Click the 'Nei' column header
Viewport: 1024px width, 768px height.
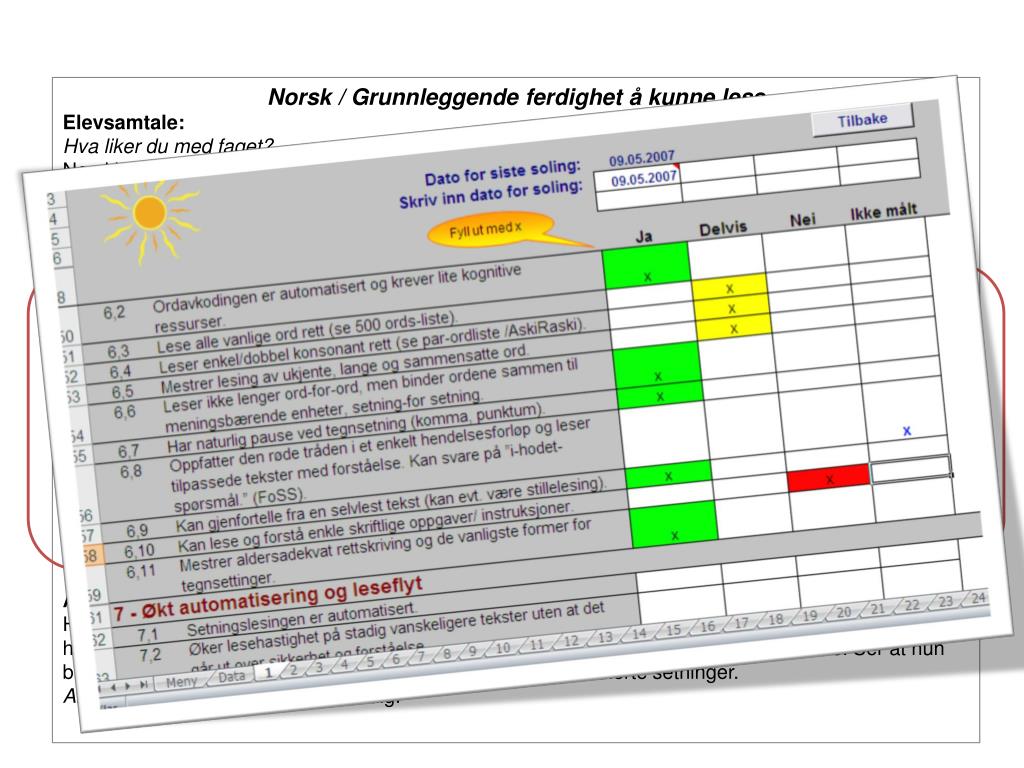point(803,219)
